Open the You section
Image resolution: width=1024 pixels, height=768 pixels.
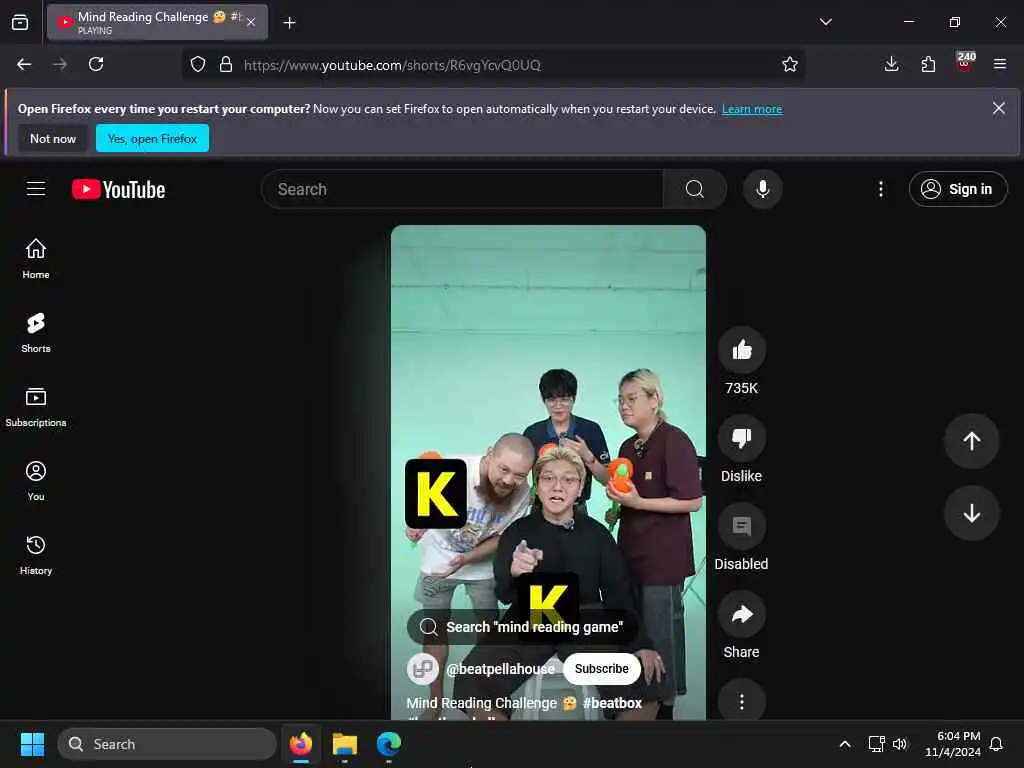pos(36,481)
